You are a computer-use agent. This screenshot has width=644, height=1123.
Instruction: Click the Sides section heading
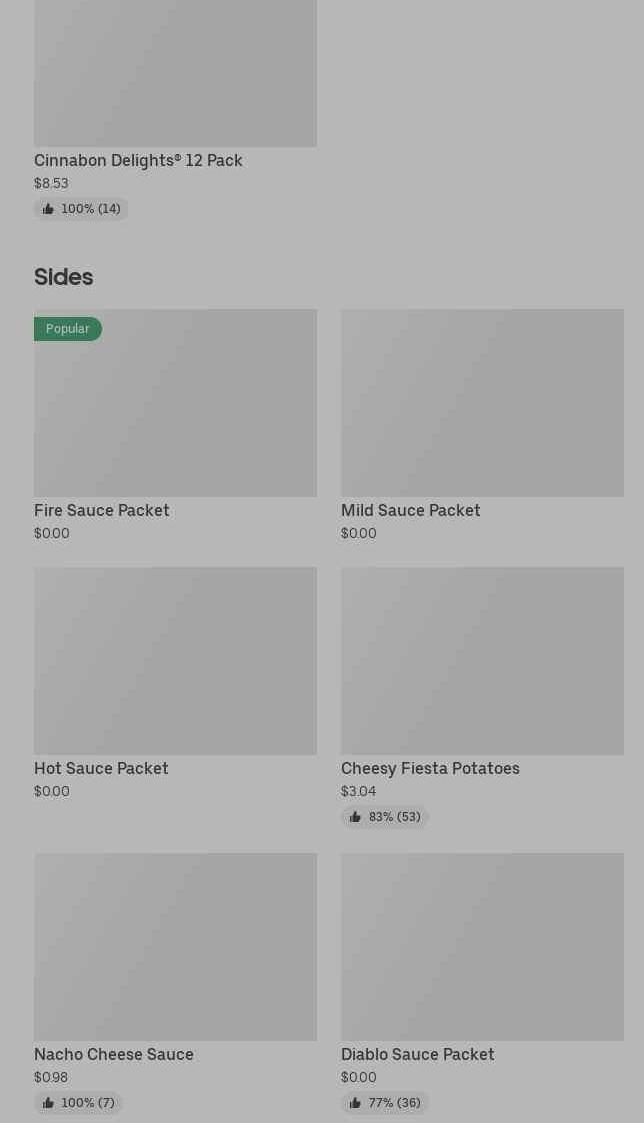pos(63,277)
